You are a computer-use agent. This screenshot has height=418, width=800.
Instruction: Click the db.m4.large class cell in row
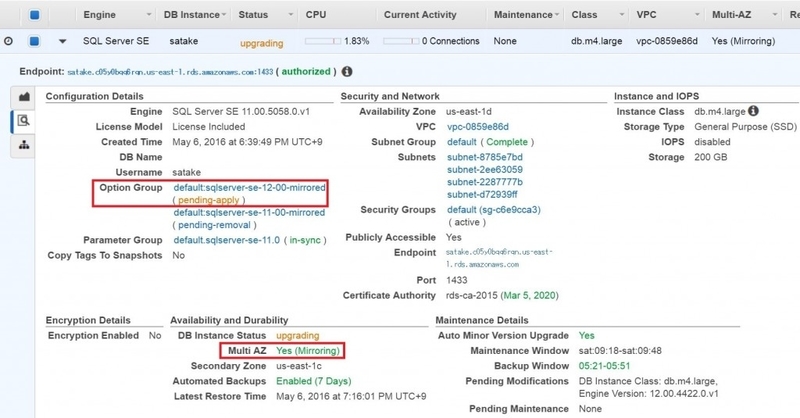coord(596,41)
